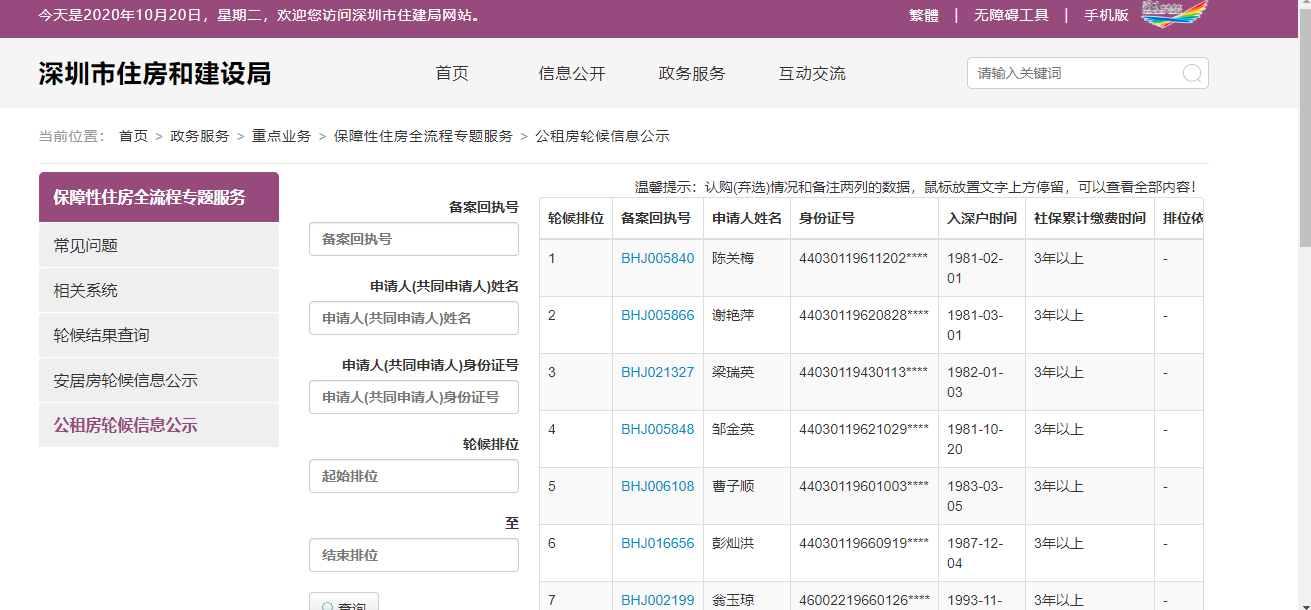Open record BHJ005866
This screenshot has width=1311, height=610.
(657, 315)
